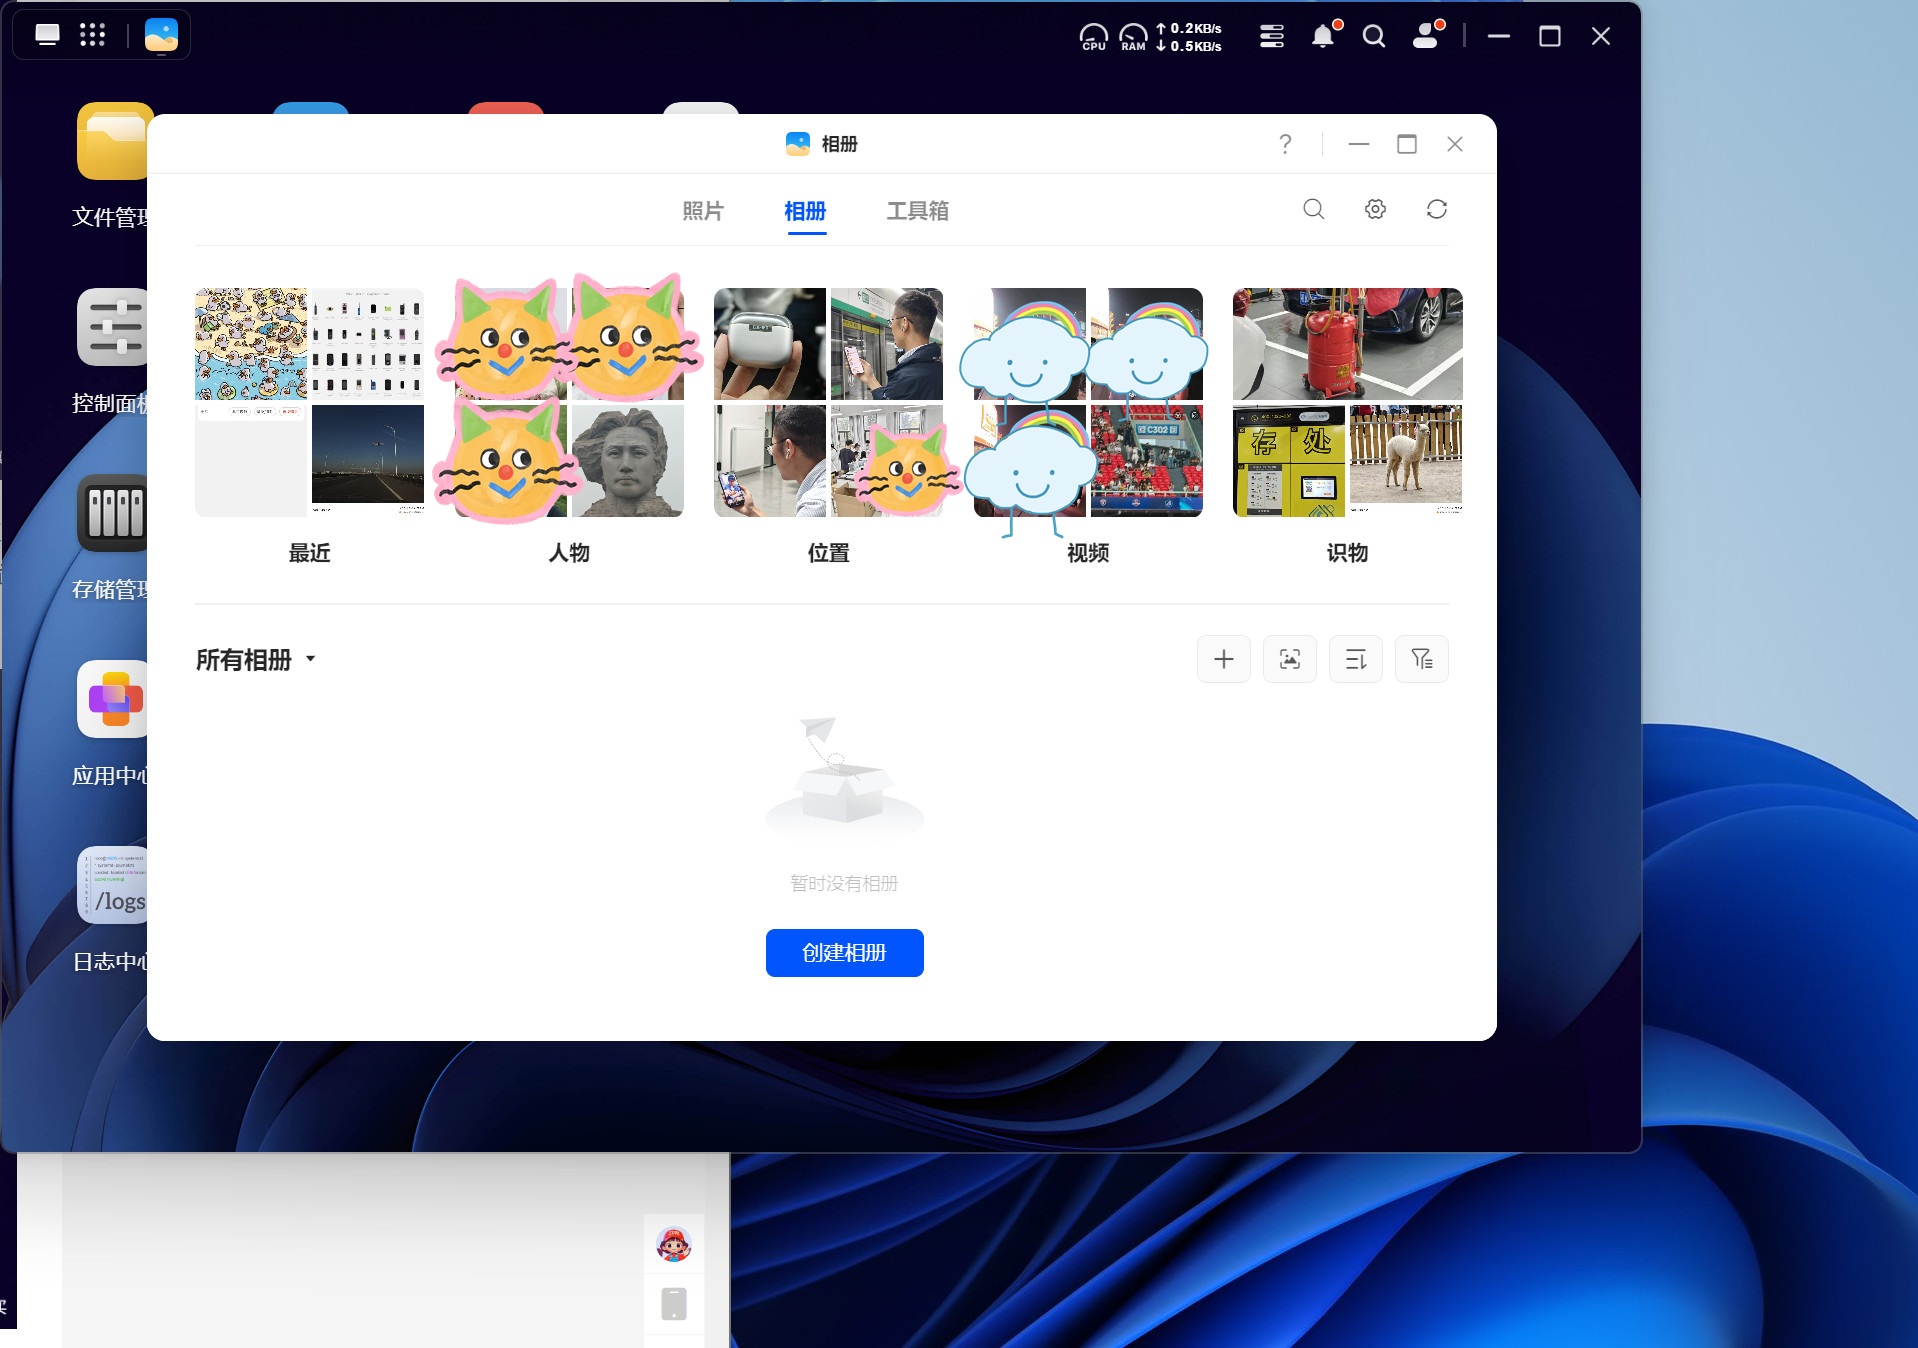
Task: Open the 识物 album thumbnail
Action: (x=1347, y=402)
